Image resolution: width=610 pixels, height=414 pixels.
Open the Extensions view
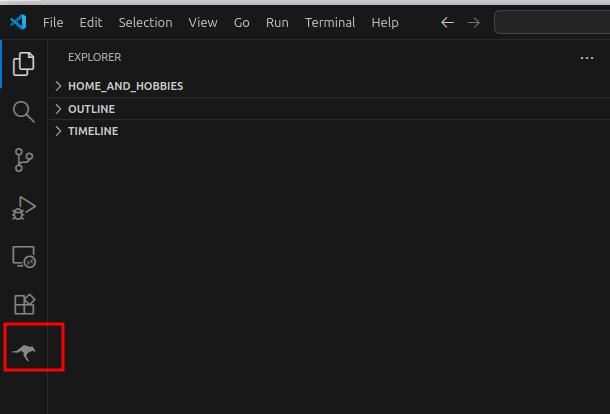coord(23,304)
